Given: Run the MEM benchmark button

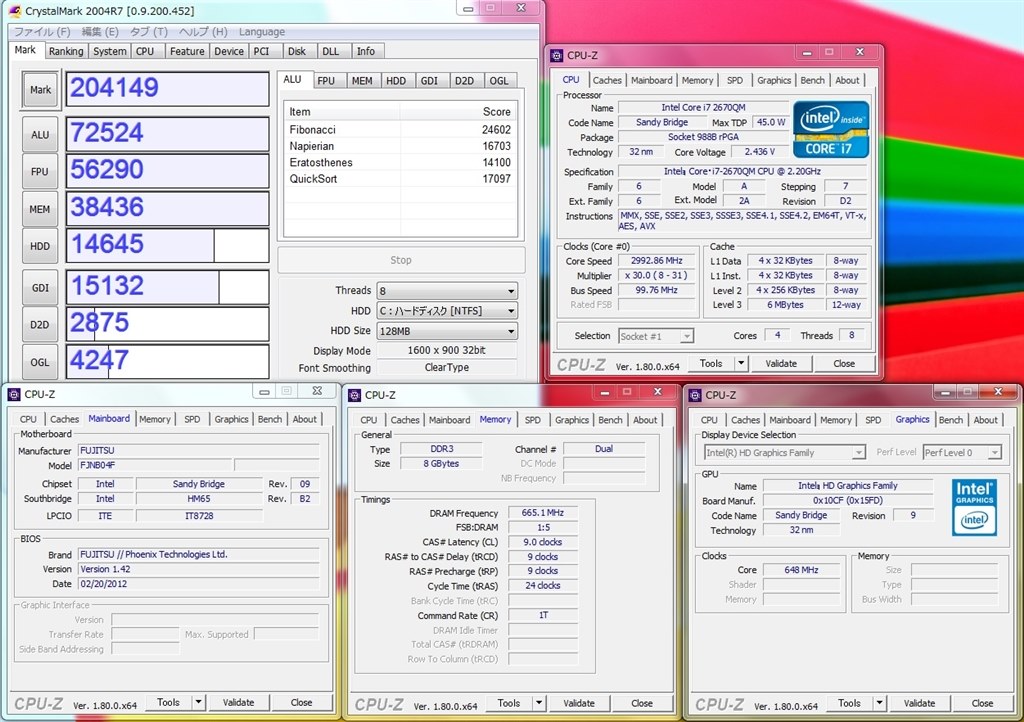Looking at the screenshot, I should pos(40,209).
